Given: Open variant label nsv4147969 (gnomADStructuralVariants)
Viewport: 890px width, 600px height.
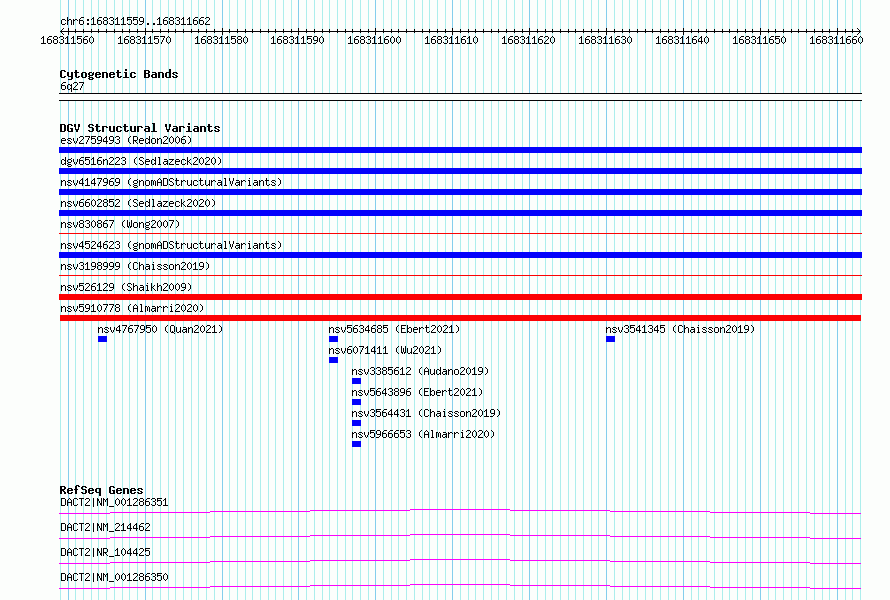Looking at the screenshot, I should 171,182.
